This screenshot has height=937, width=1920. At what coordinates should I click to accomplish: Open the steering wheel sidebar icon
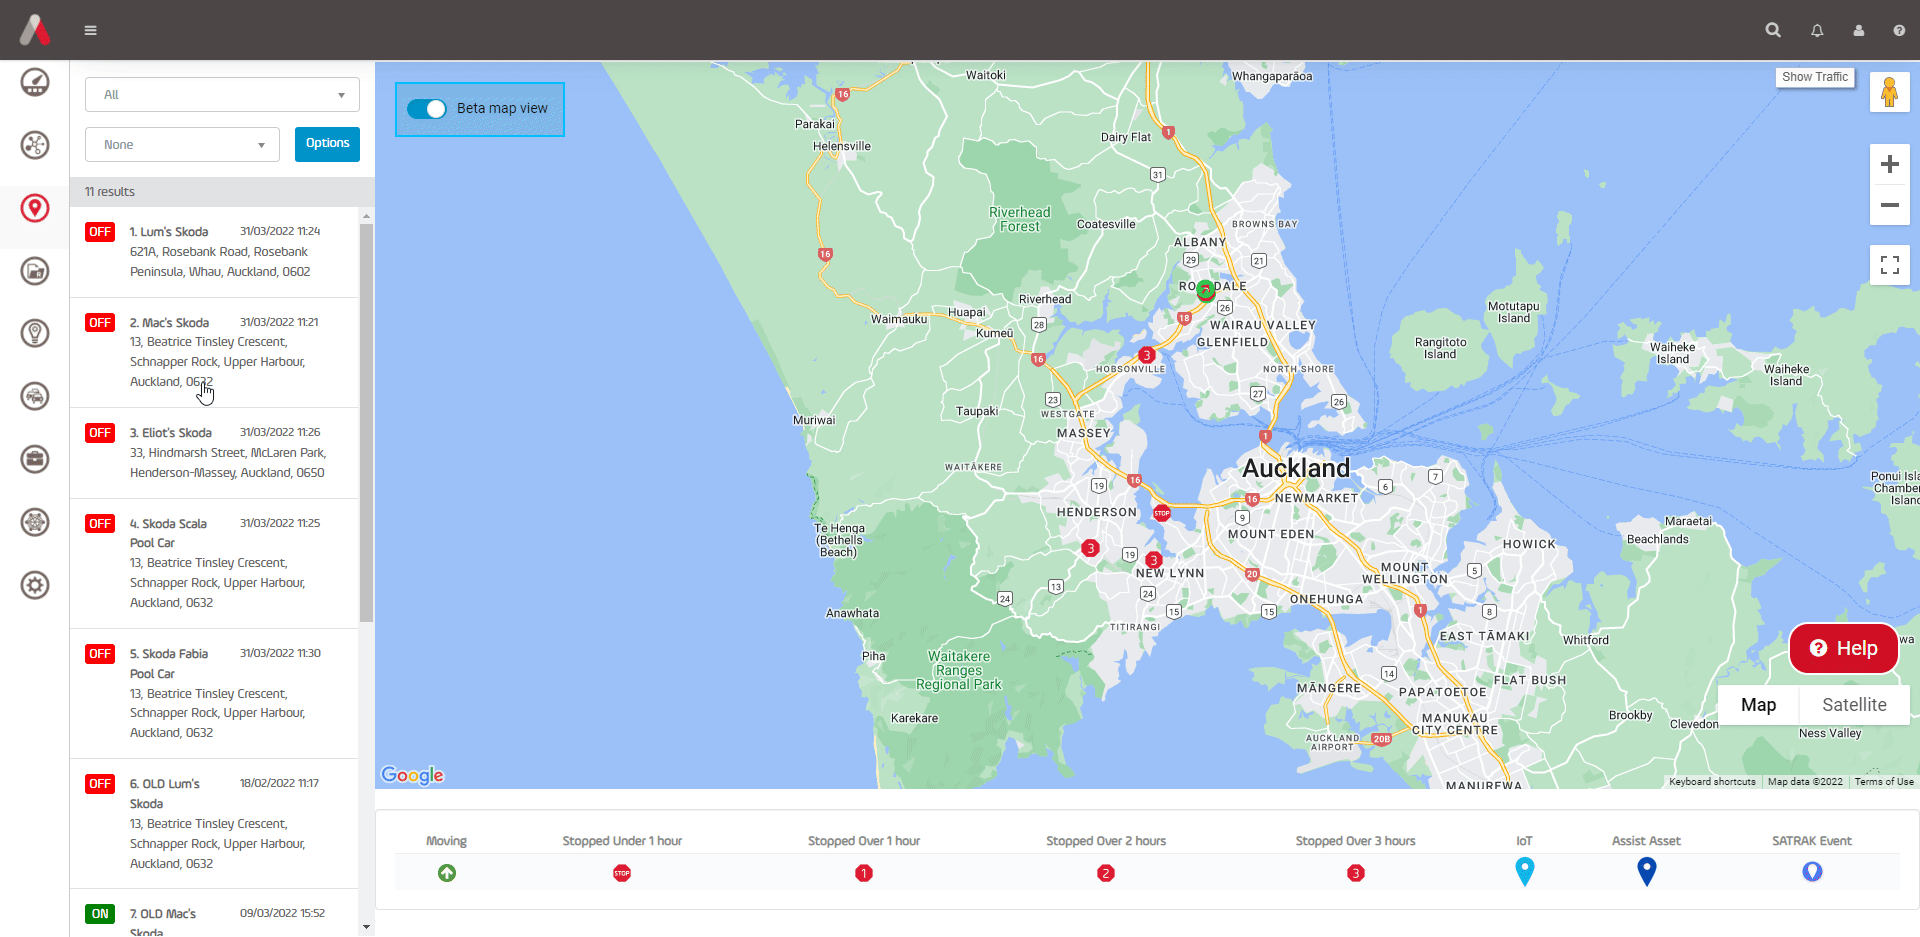(x=35, y=522)
